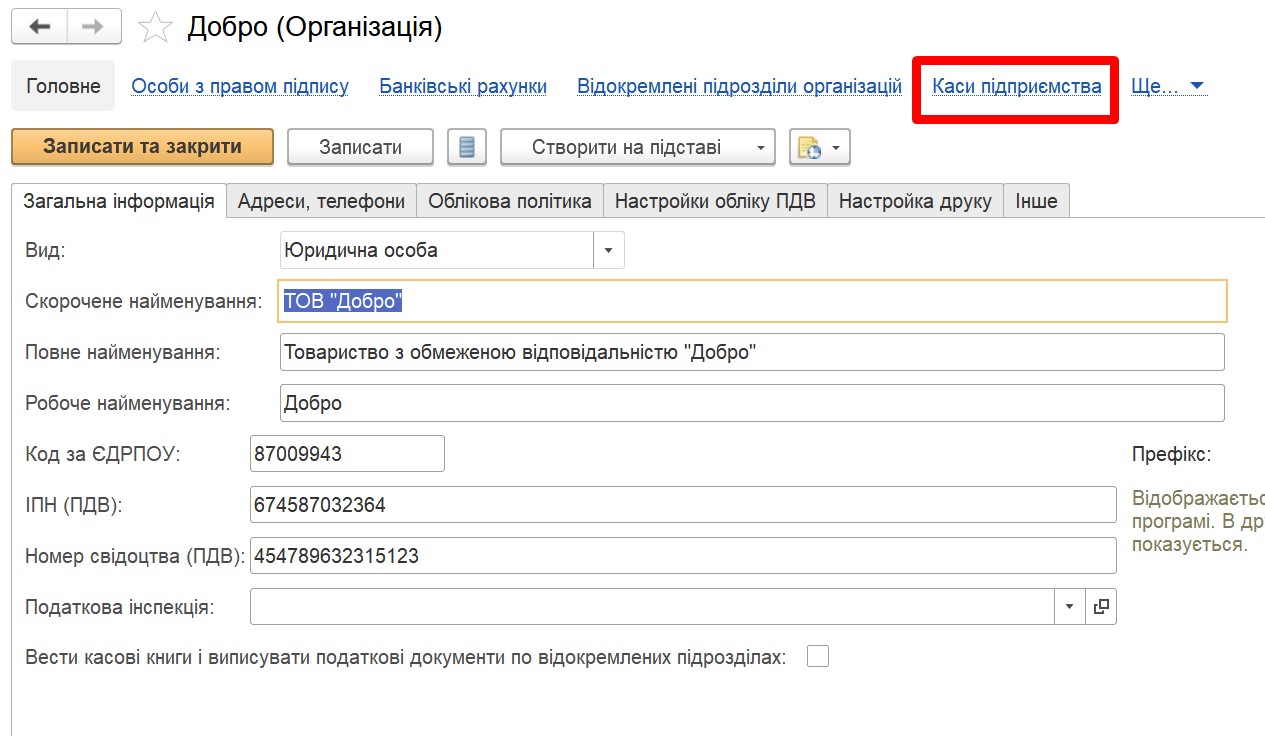Add Добро to favorites with star icon

pos(154,27)
